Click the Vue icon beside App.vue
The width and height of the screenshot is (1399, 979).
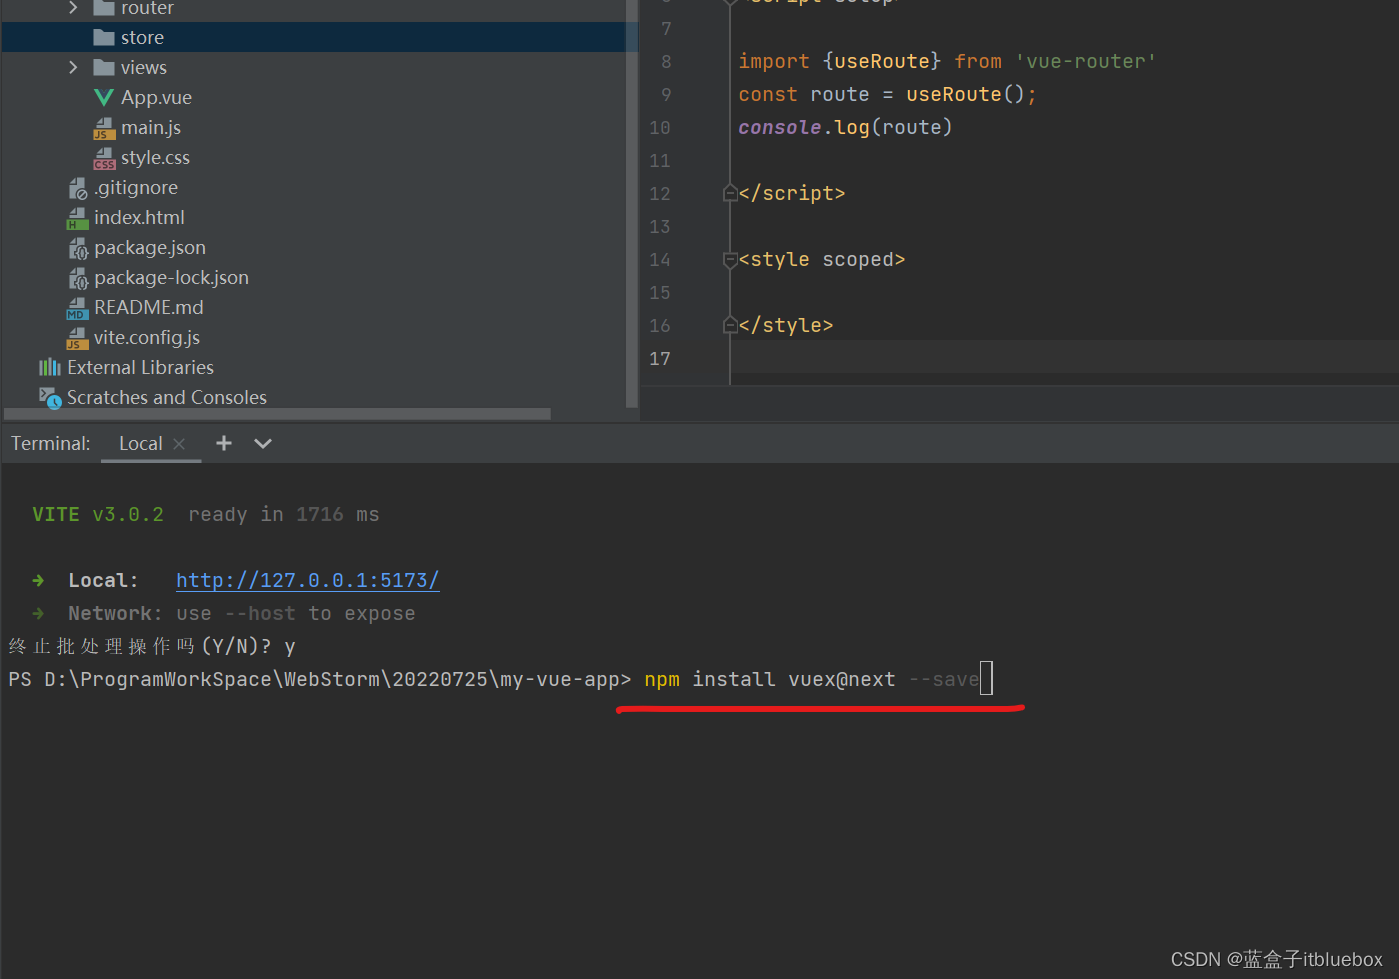point(104,97)
